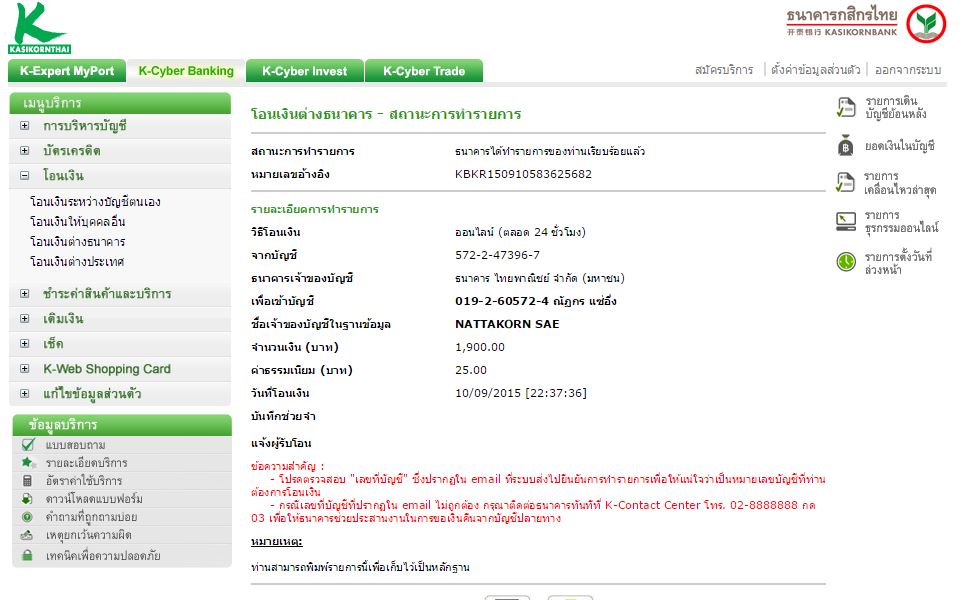This screenshot has height=600, width=968.
Task: Click the รายการตั้งวันที่ล่วงหน้า text link
Action: (898, 263)
